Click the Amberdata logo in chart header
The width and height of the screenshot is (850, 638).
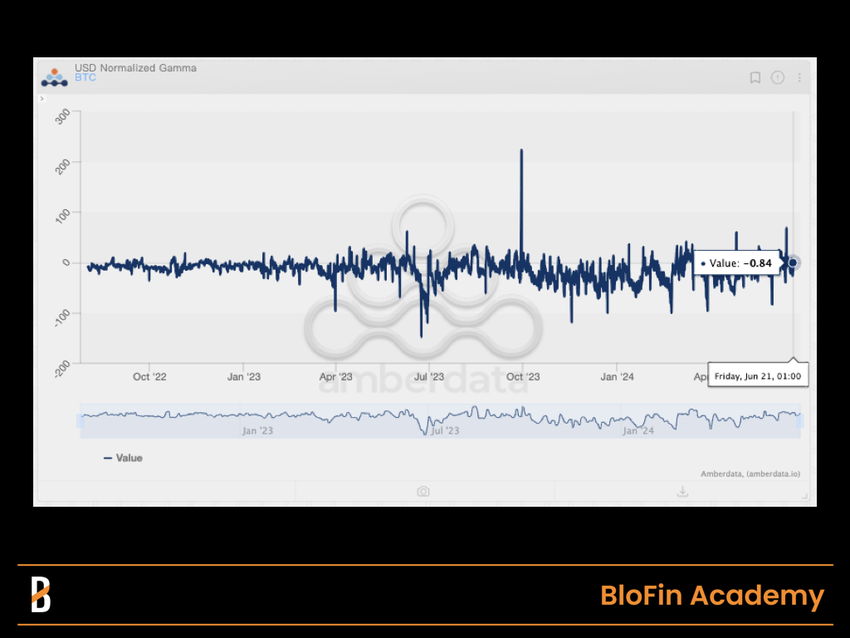click(x=54, y=78)
